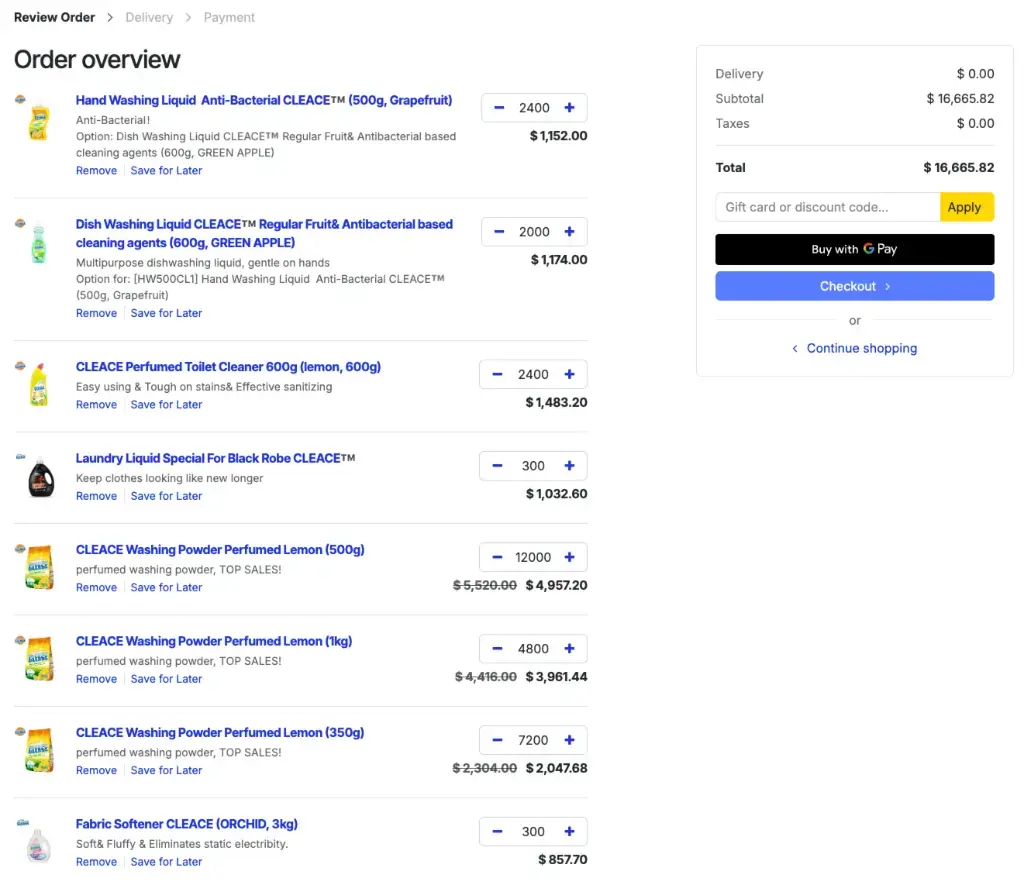This screenshot has width=1024, height=885.
Task: Switch to the Payment step
Action: tap(229, 17)
